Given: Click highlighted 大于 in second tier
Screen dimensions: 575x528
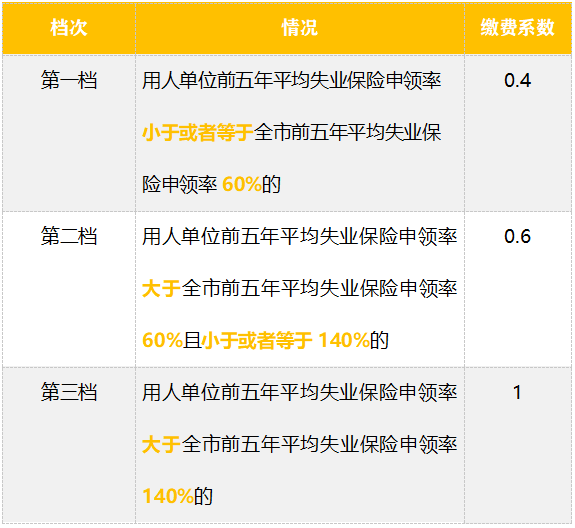Looking at the screenshot, I should click(x=161, y=288).
